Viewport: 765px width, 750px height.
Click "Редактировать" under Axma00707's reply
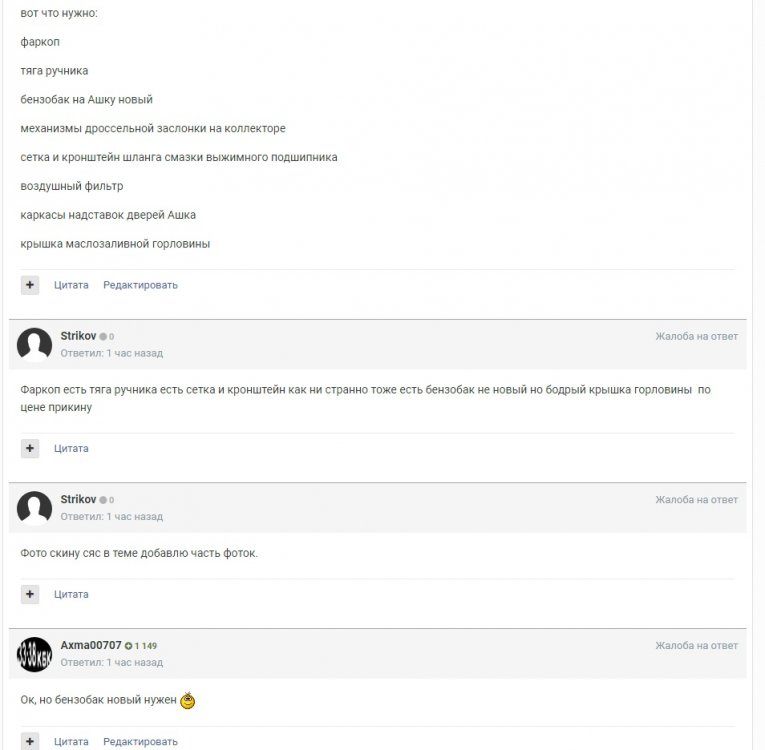point(140,742)
